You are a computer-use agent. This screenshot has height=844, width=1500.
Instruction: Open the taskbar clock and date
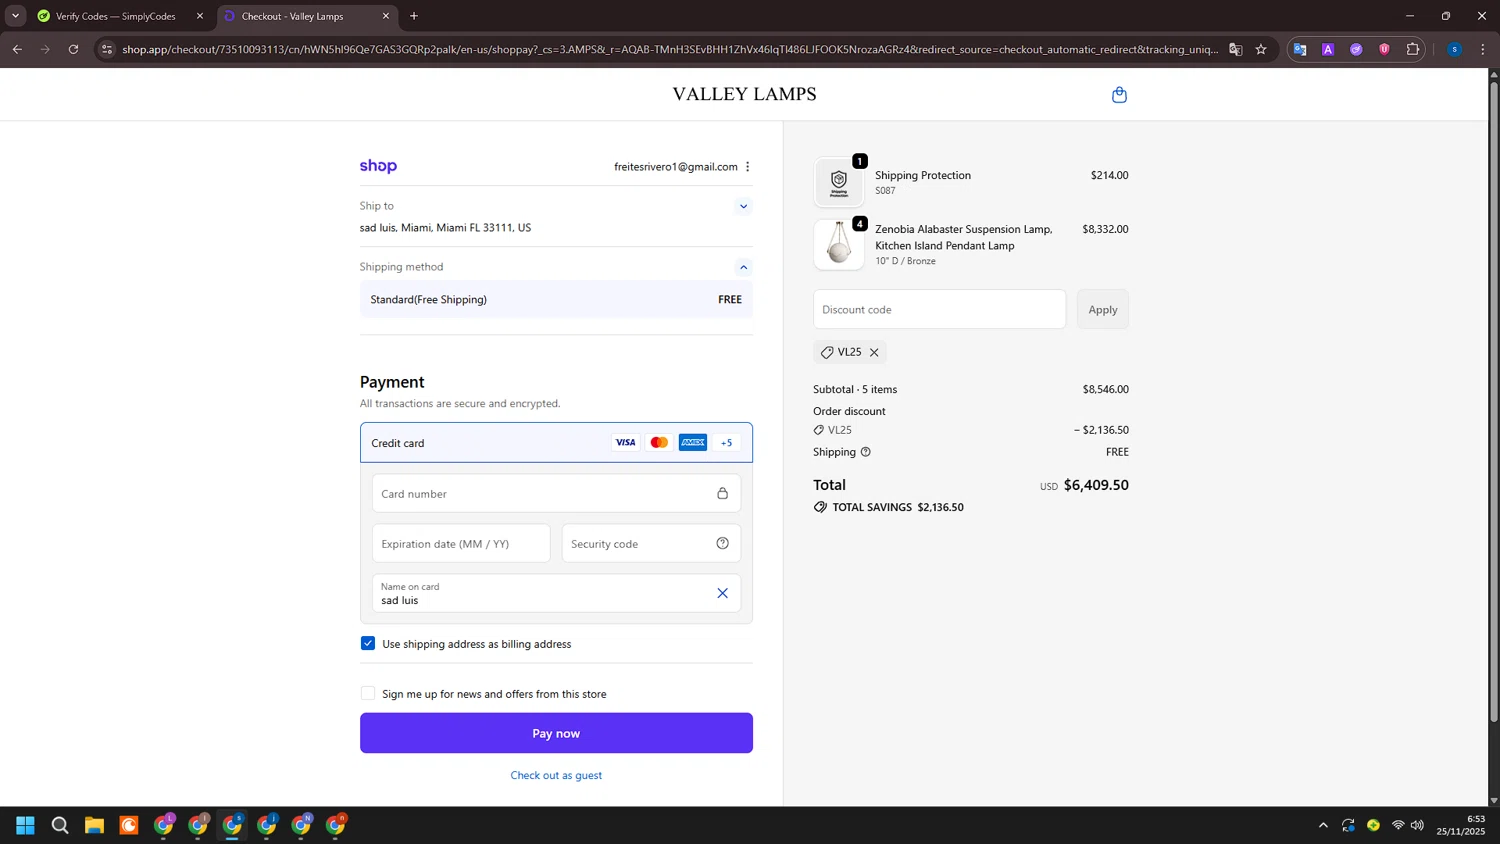[1461, 825]
